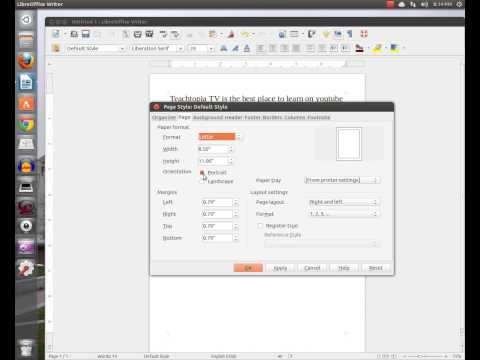
Task: Switch to the Header tab
Action: pyautogui.click(x=234, y=117)
